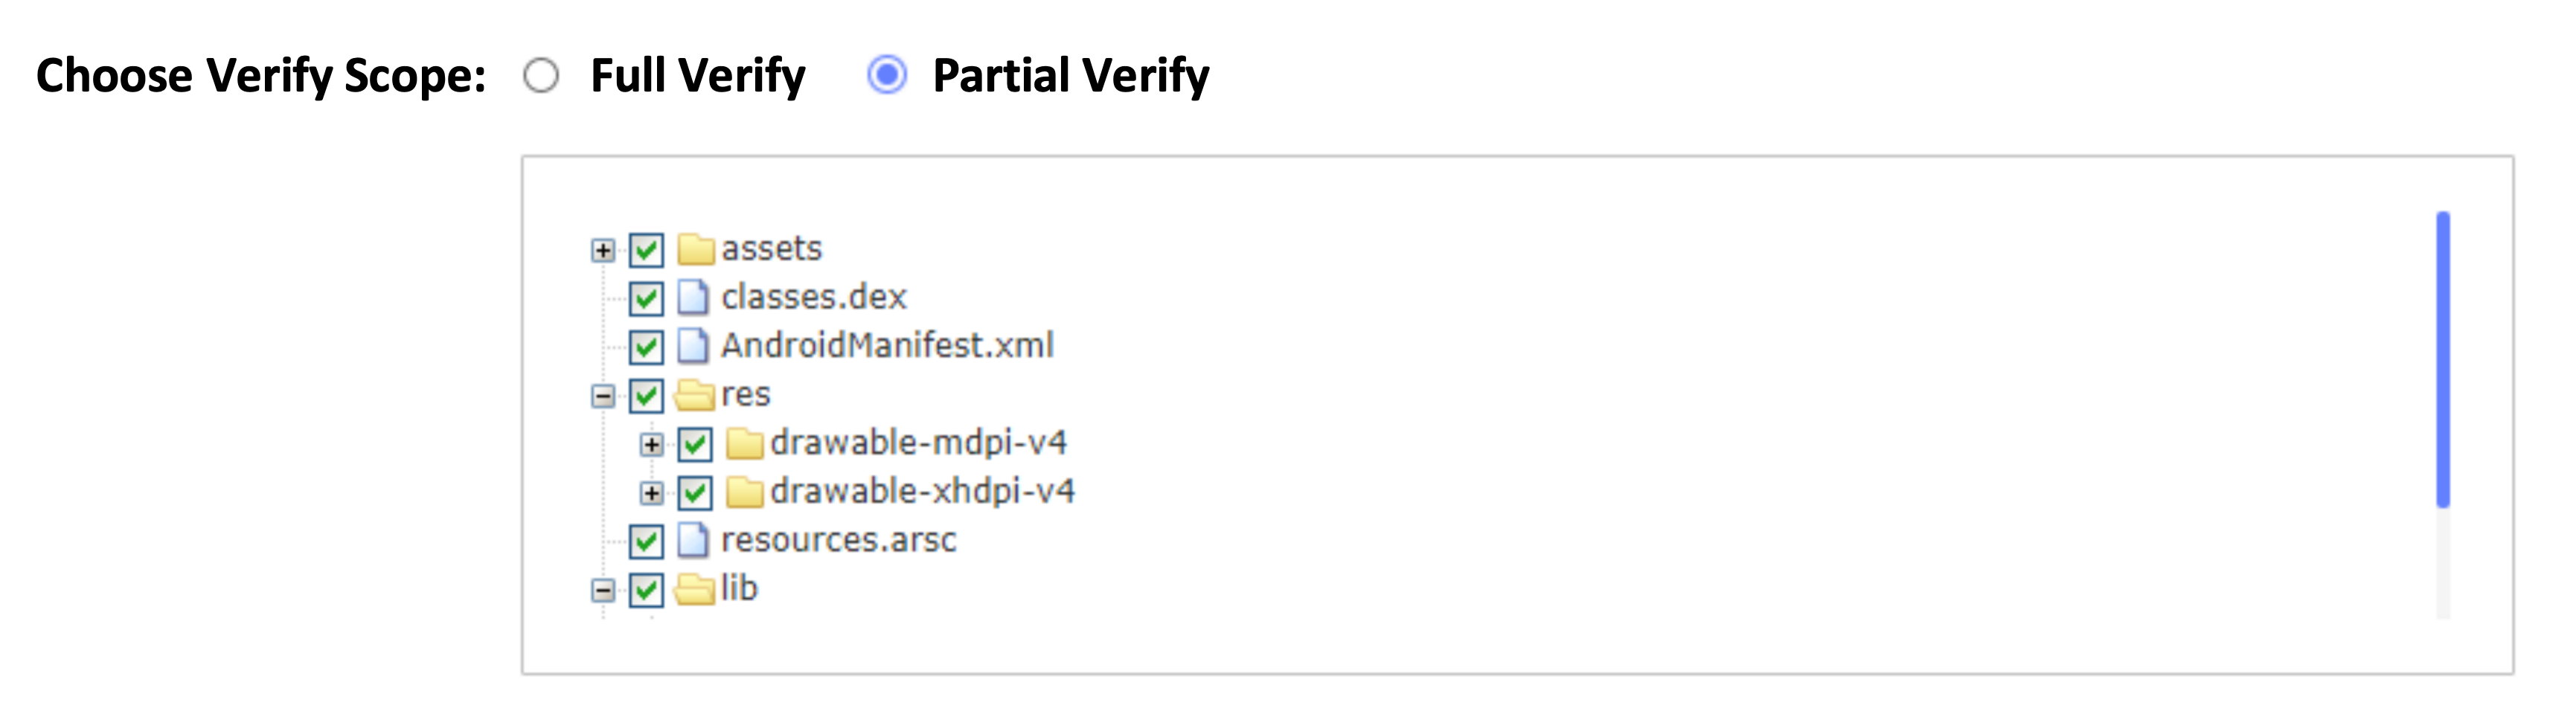2576x726 pixels.
Task: Click the classes.dex file icon
Action: pos(693,297)
